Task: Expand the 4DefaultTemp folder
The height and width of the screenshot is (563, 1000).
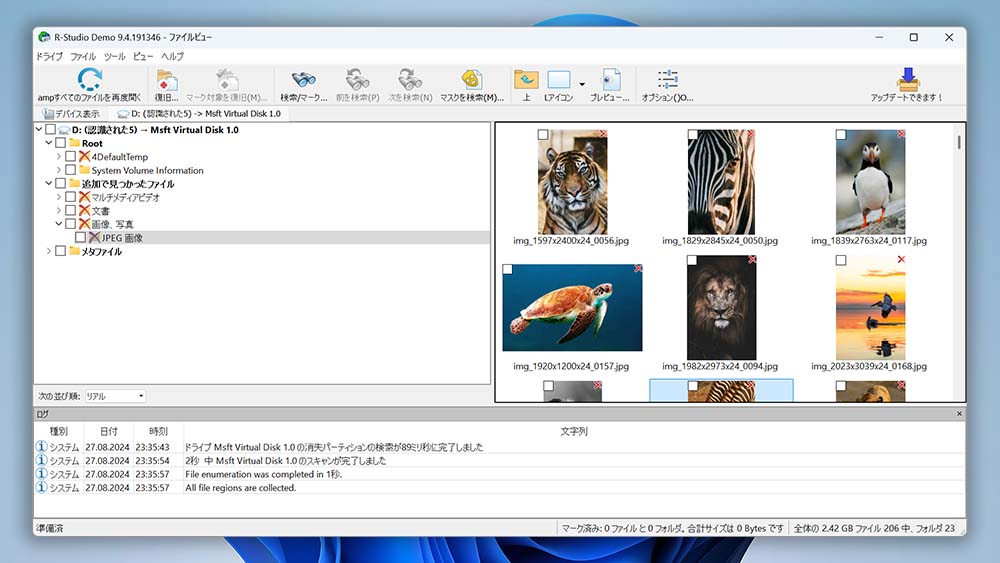Action: click(59, 156)
